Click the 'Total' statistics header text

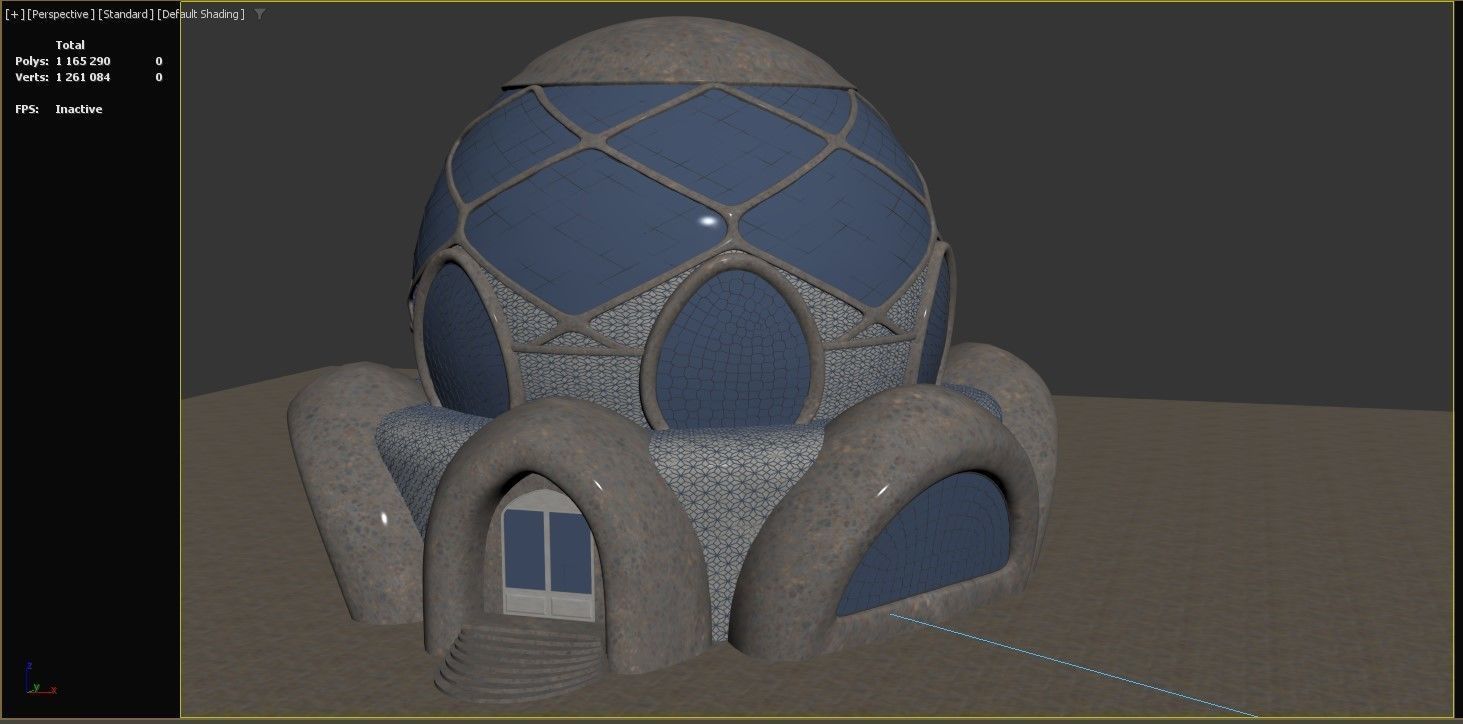pos(70,45)
